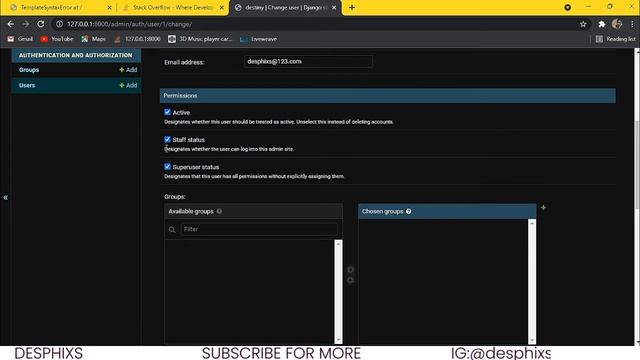This screenshot has width=640, height=360.
Task: Select the Change user Django tab
Action: (286, 7)
